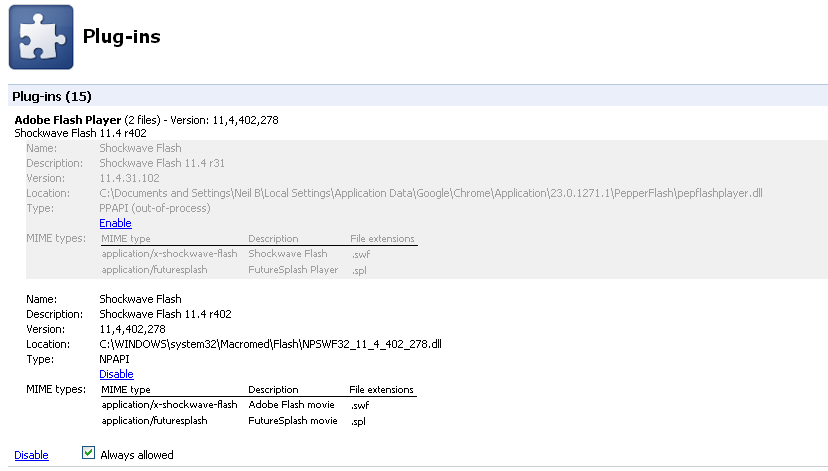
Task: Click File extensions header in enabled table
Action: tap(381, 390)
